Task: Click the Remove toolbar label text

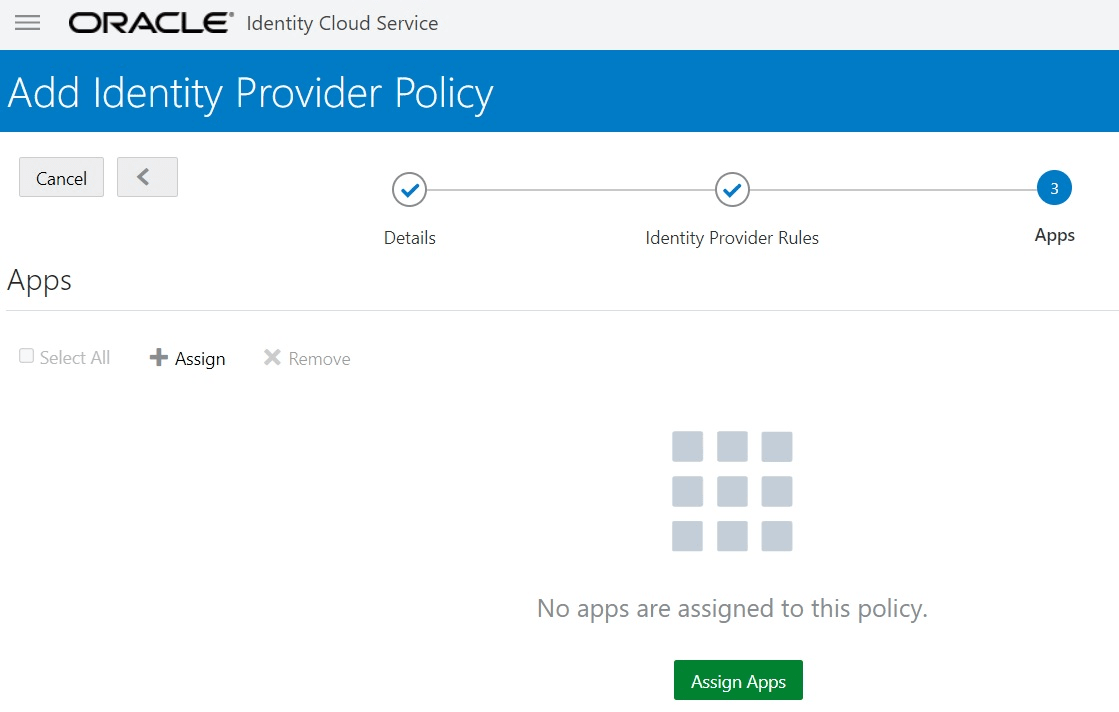Action: 318,358
